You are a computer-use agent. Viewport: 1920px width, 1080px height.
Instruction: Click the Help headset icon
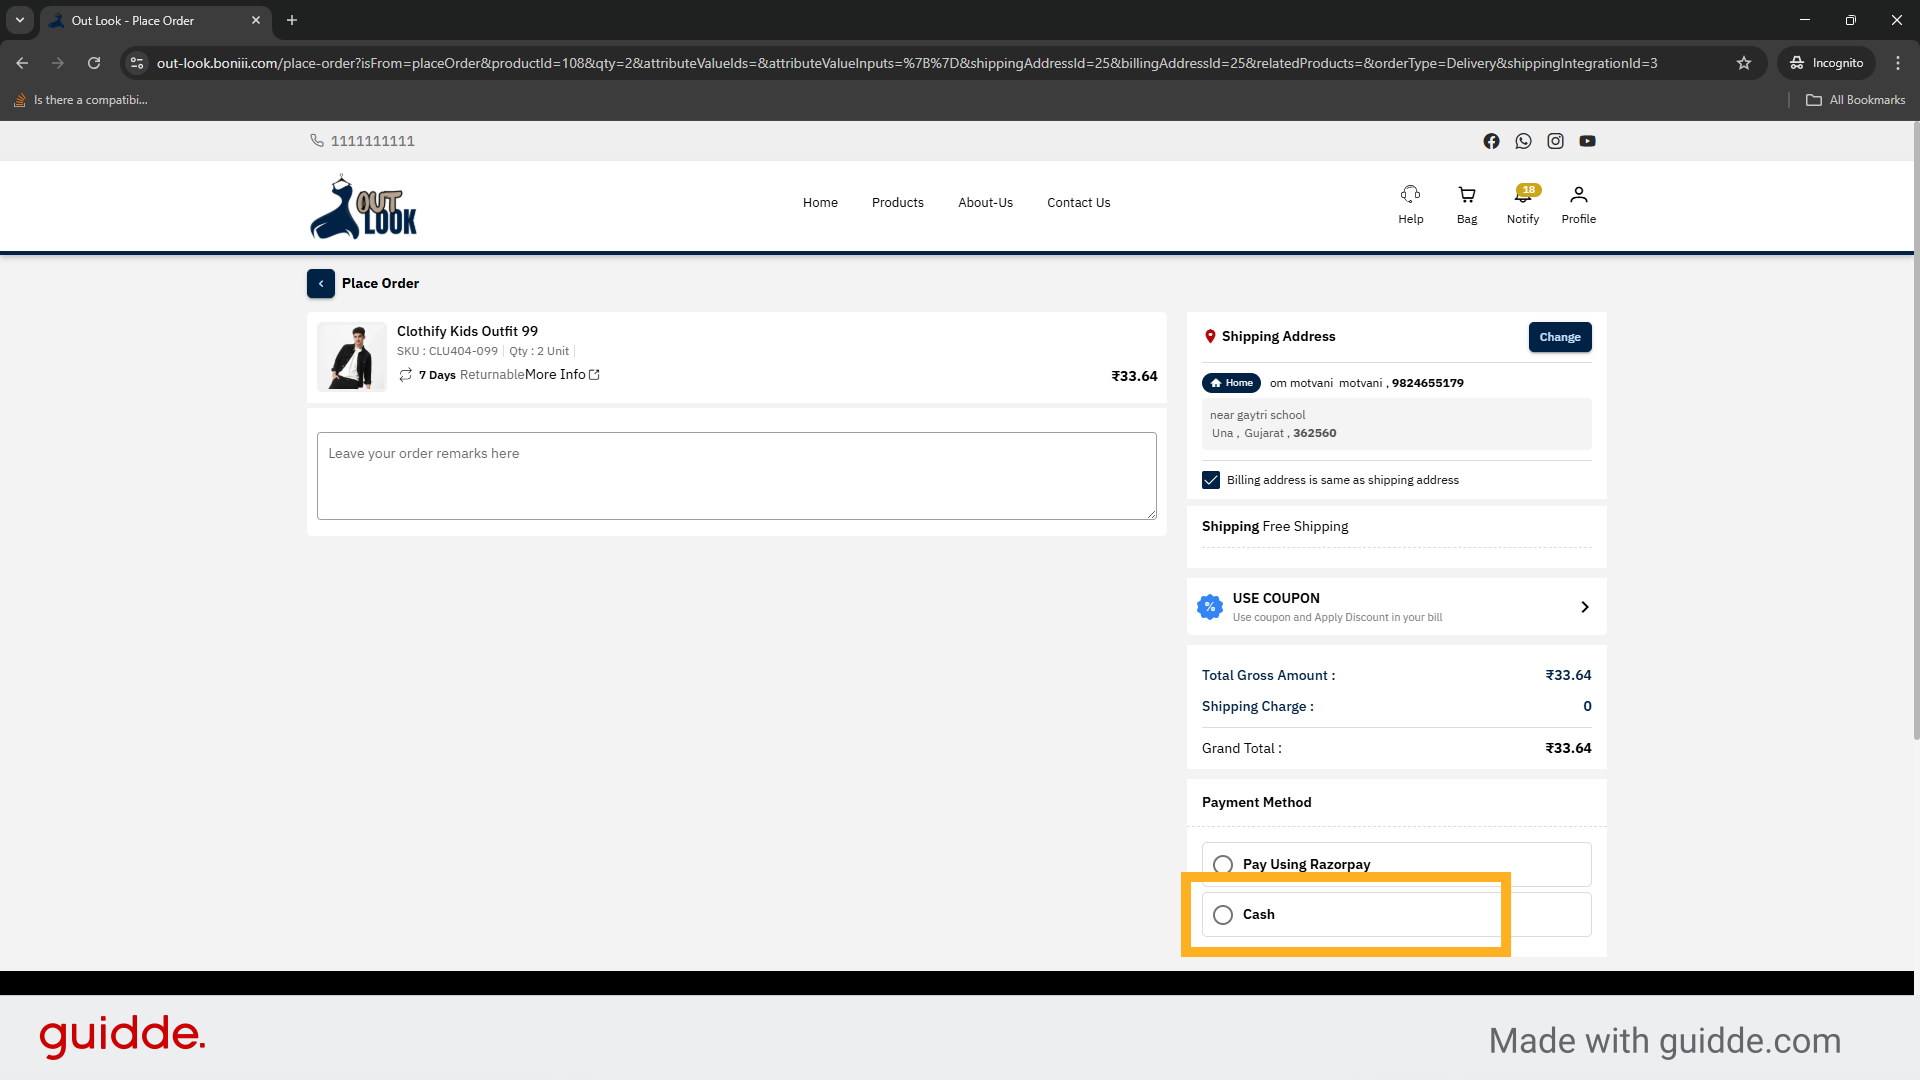[1410, 195]
